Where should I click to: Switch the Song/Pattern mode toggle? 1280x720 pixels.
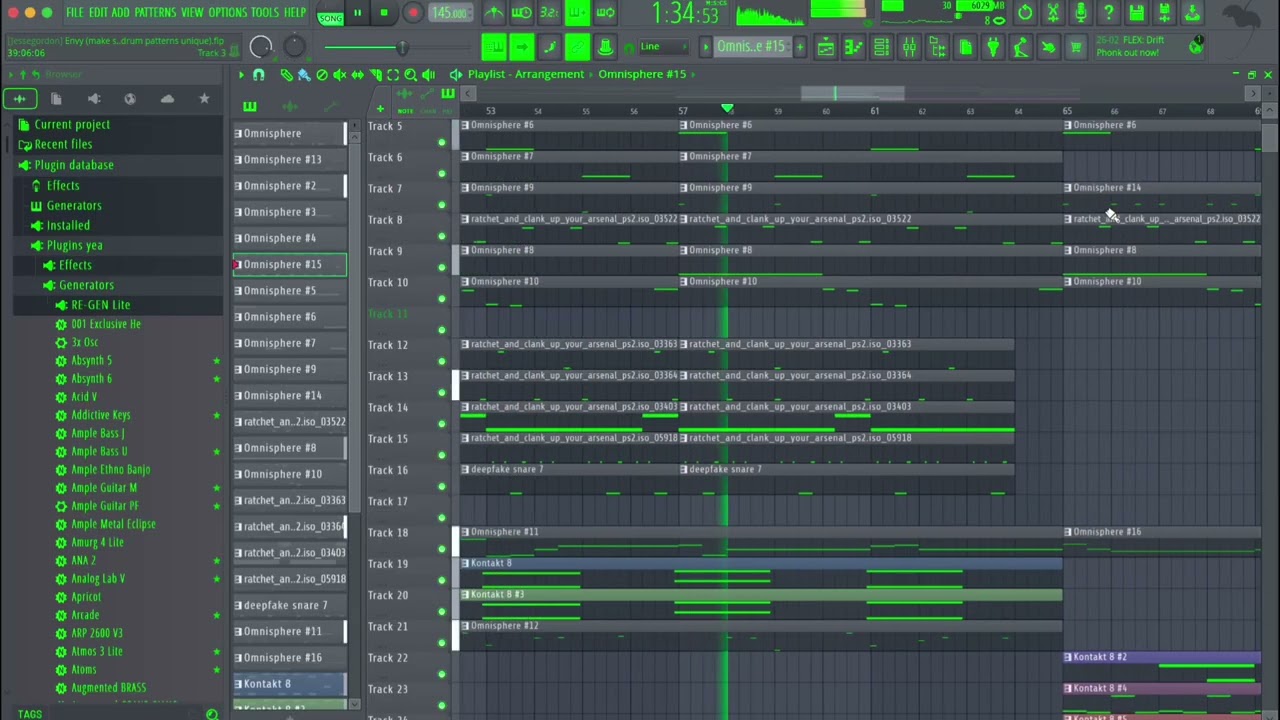(x=329, y=14)
